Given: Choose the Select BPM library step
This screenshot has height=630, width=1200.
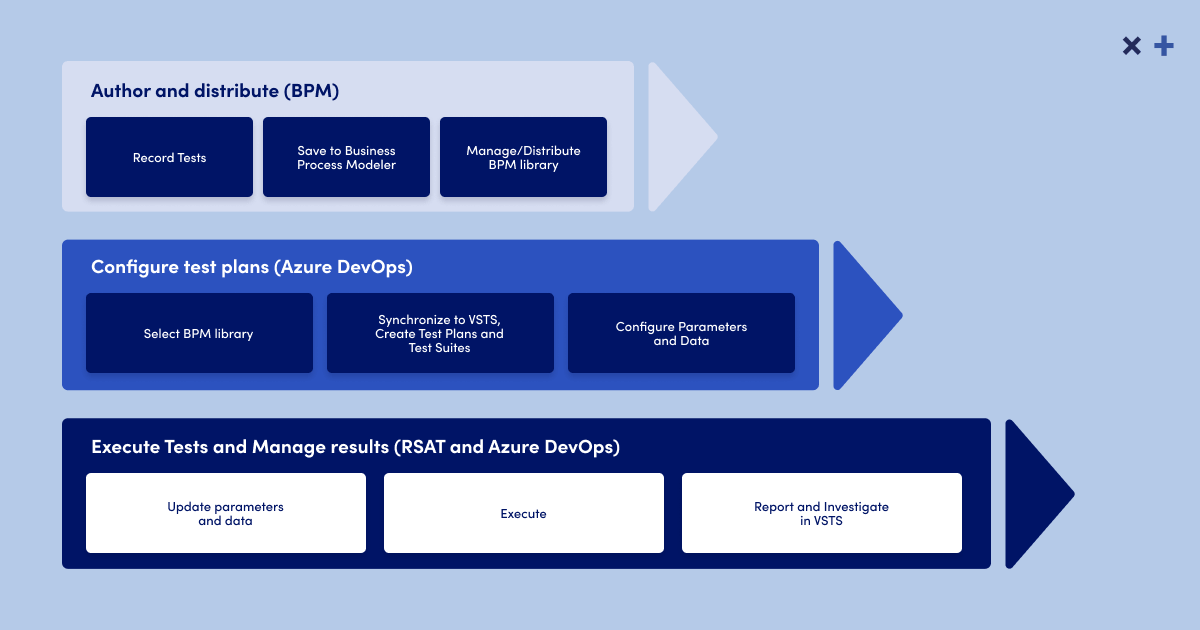Looking at the screenshot, I should 199,333.
